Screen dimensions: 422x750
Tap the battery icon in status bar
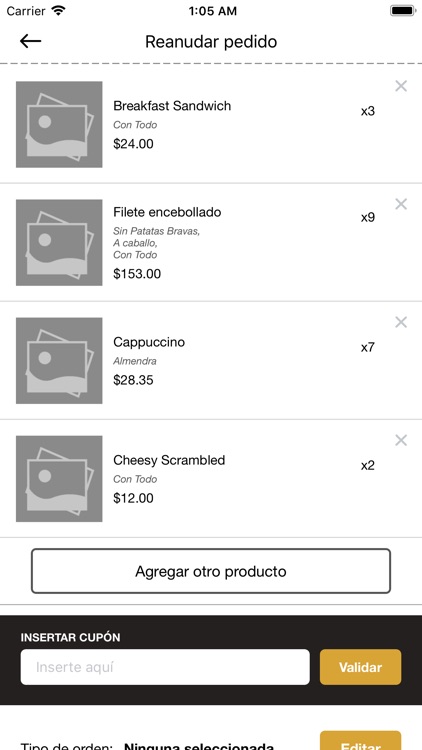point(402,11)
